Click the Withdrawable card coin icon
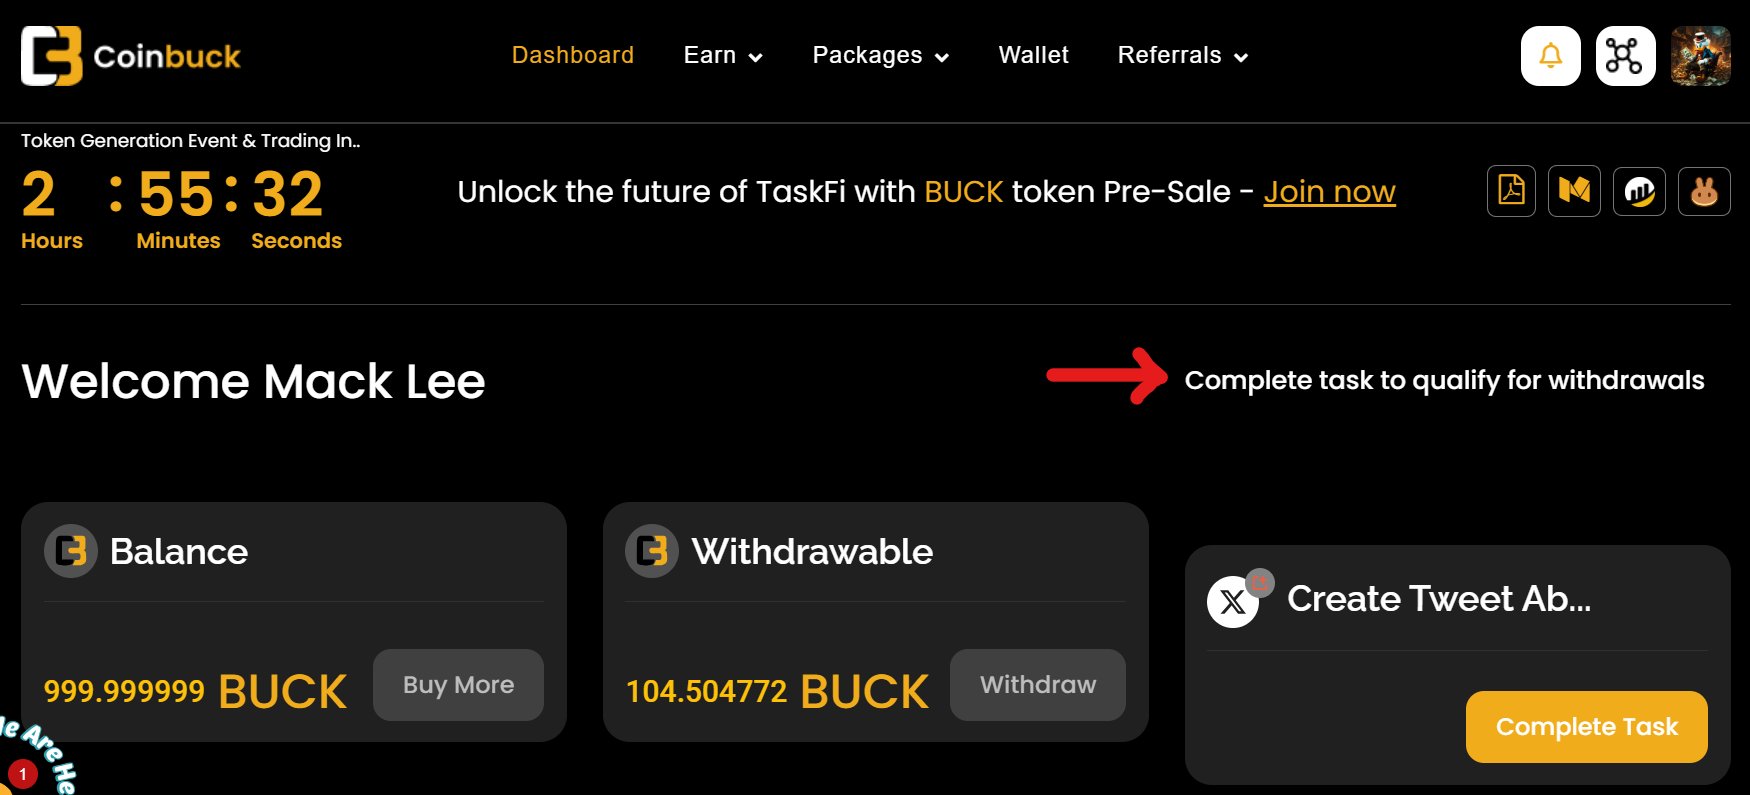Screen dimensions: 1750x795 click(652, 551)
